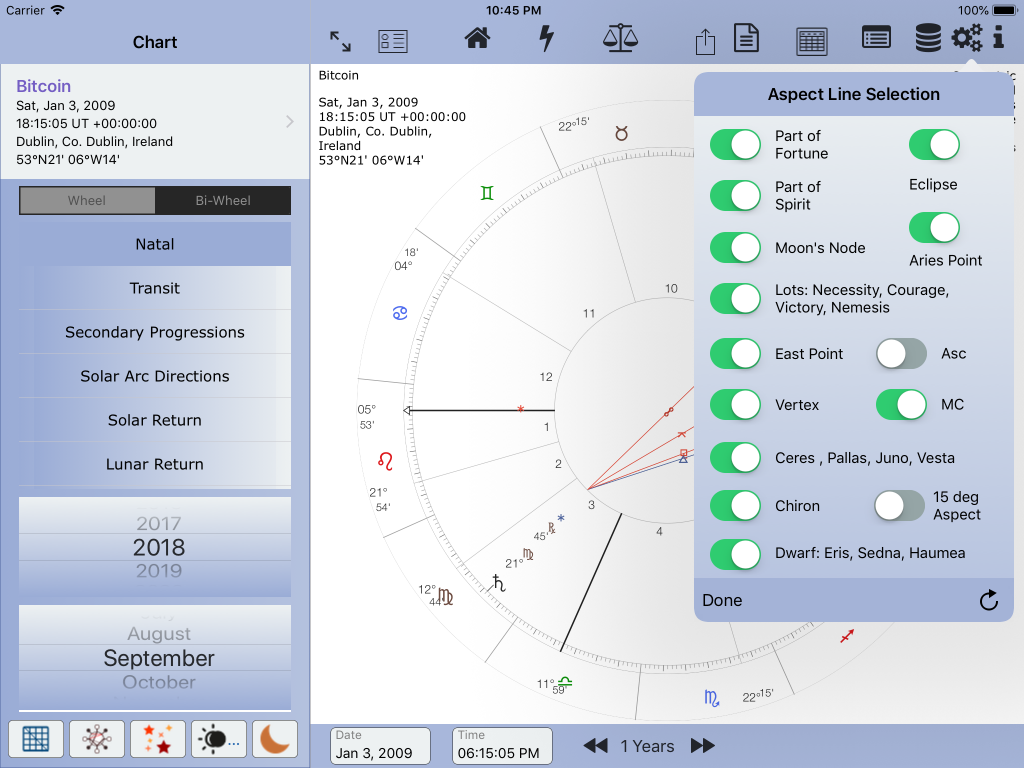
Task: Select Solar Return
Action: (x=155, y=420)
